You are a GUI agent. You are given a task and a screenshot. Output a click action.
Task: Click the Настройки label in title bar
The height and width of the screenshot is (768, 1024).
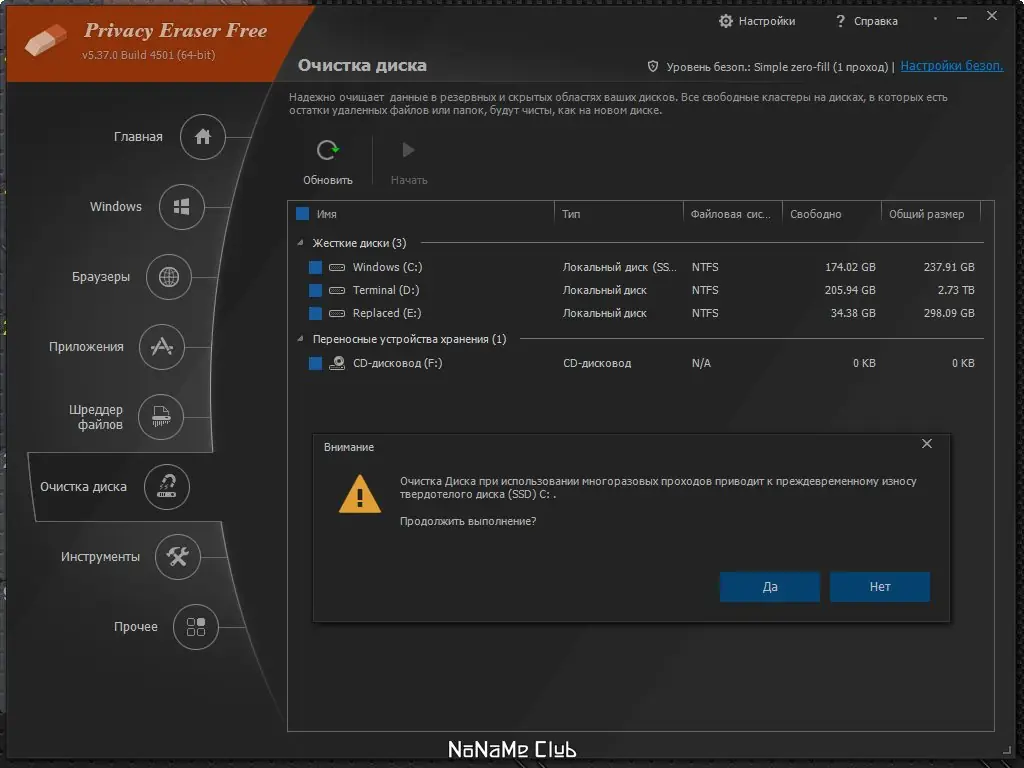(x=767, y=21)
